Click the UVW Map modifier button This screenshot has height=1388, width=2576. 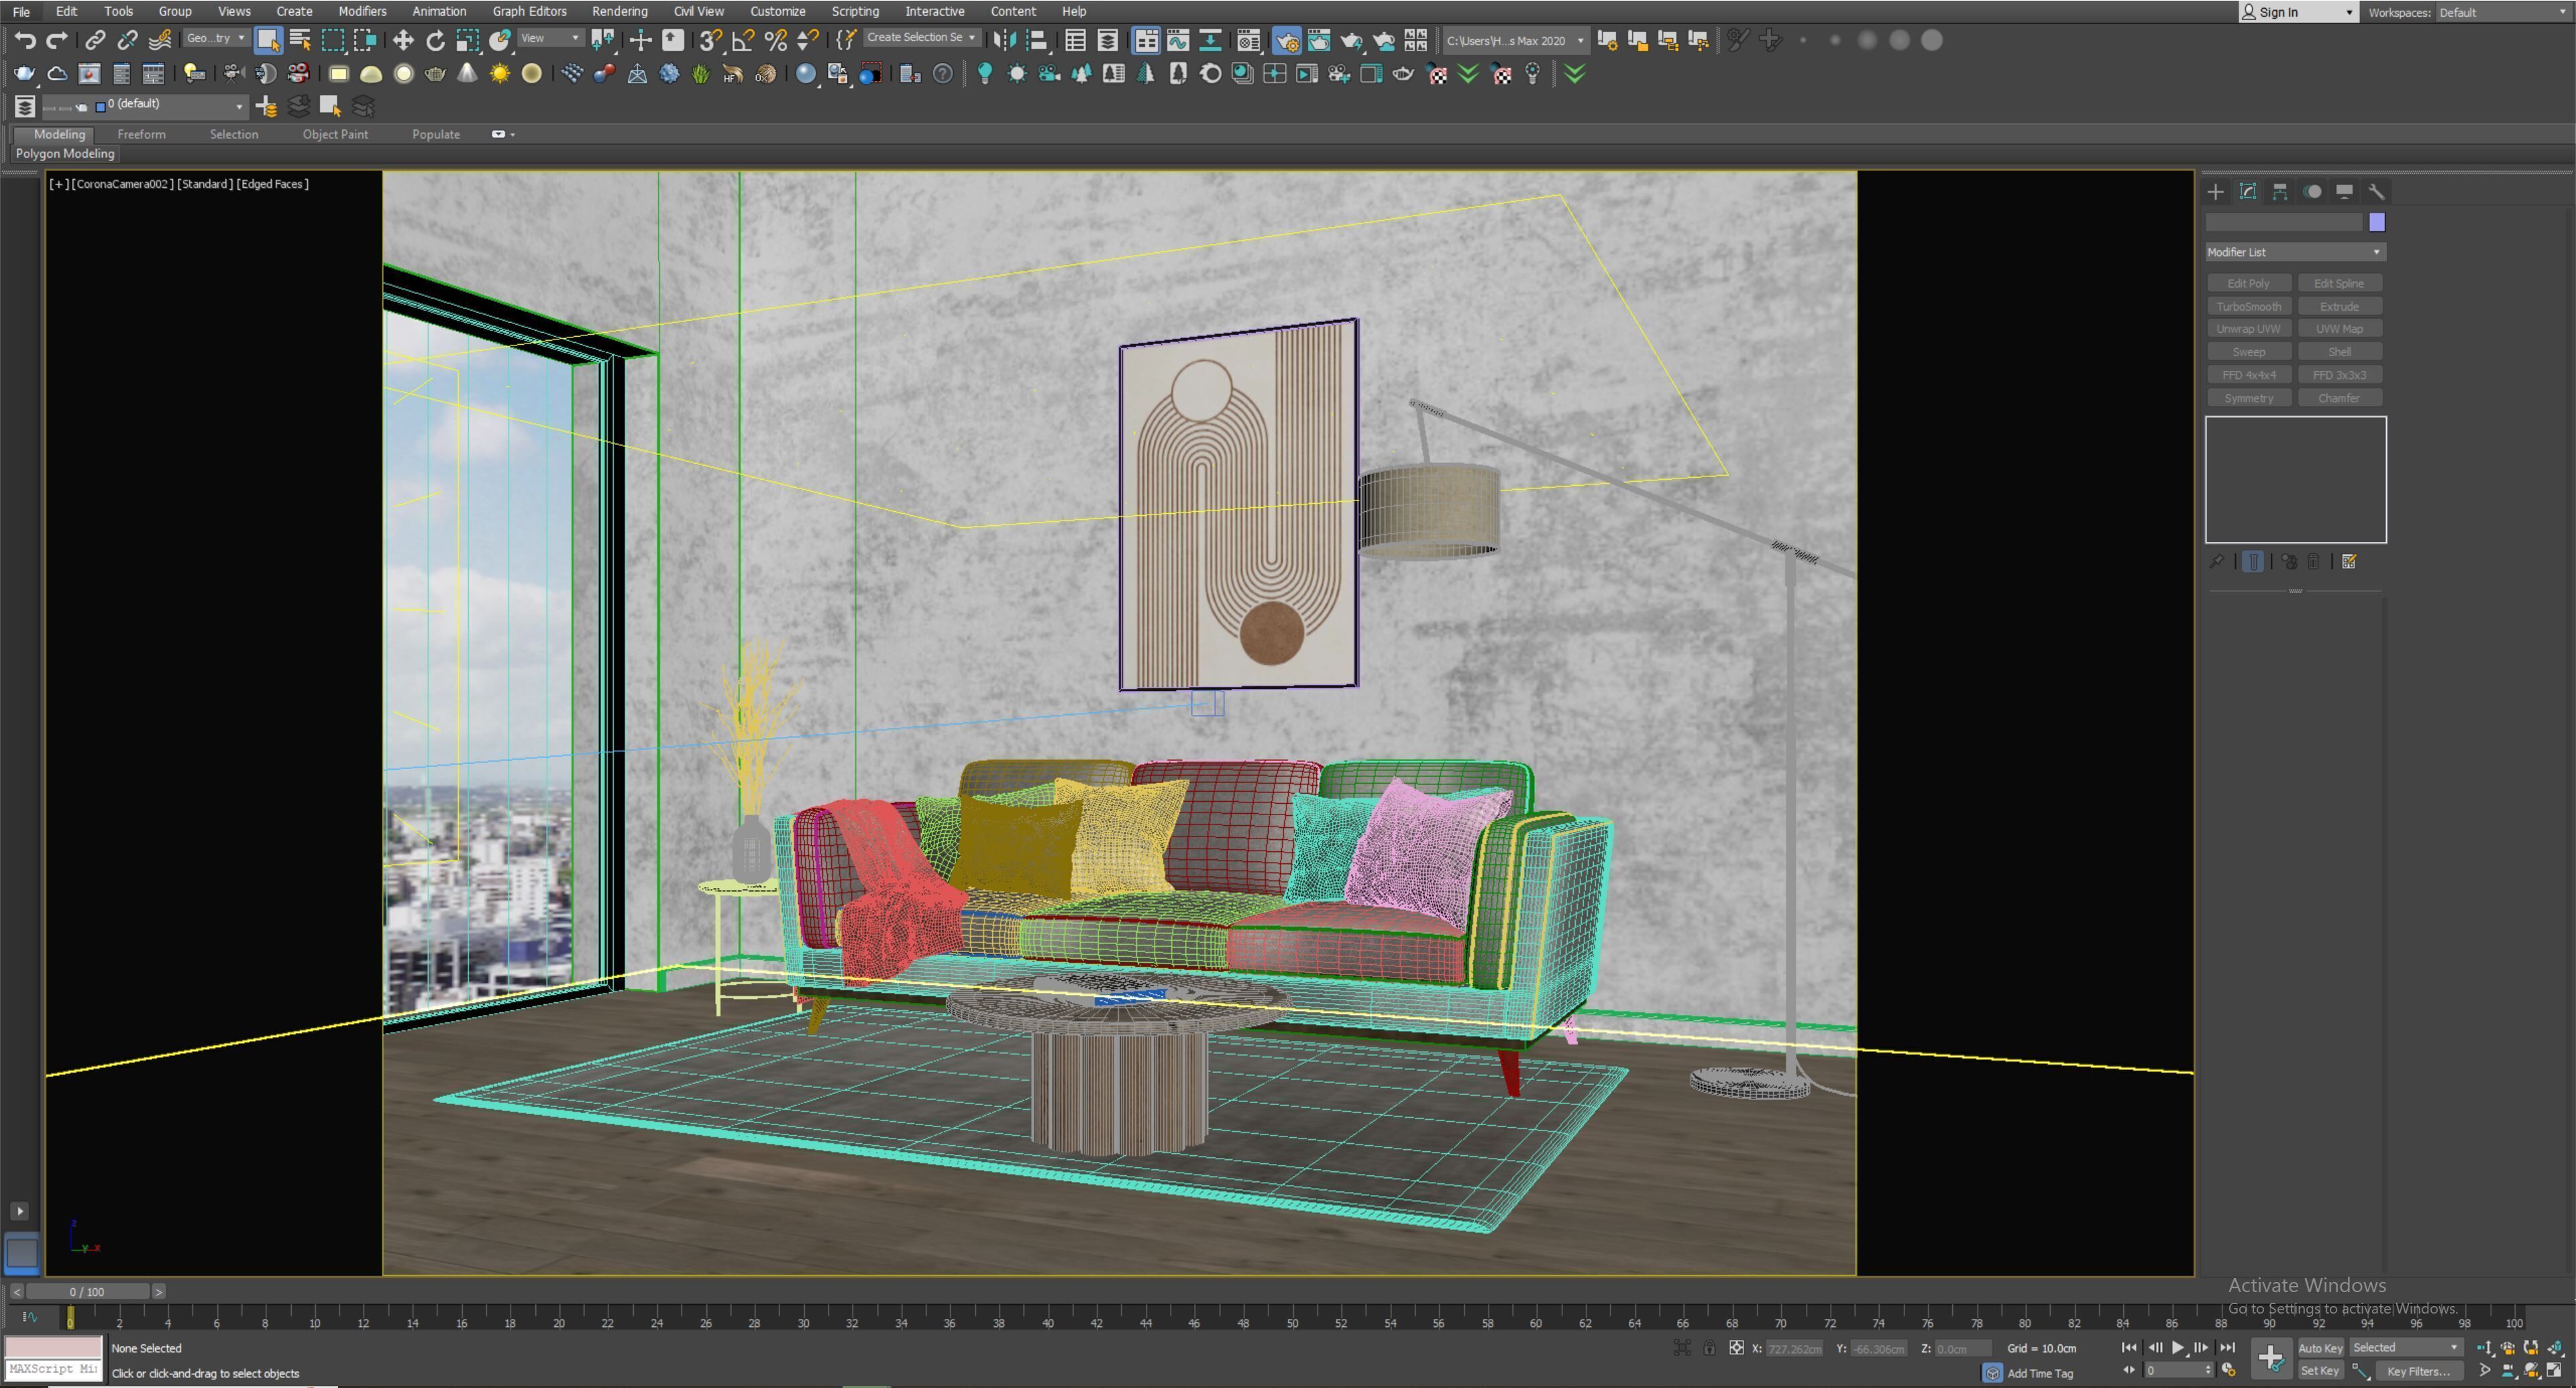point(2340,329)
